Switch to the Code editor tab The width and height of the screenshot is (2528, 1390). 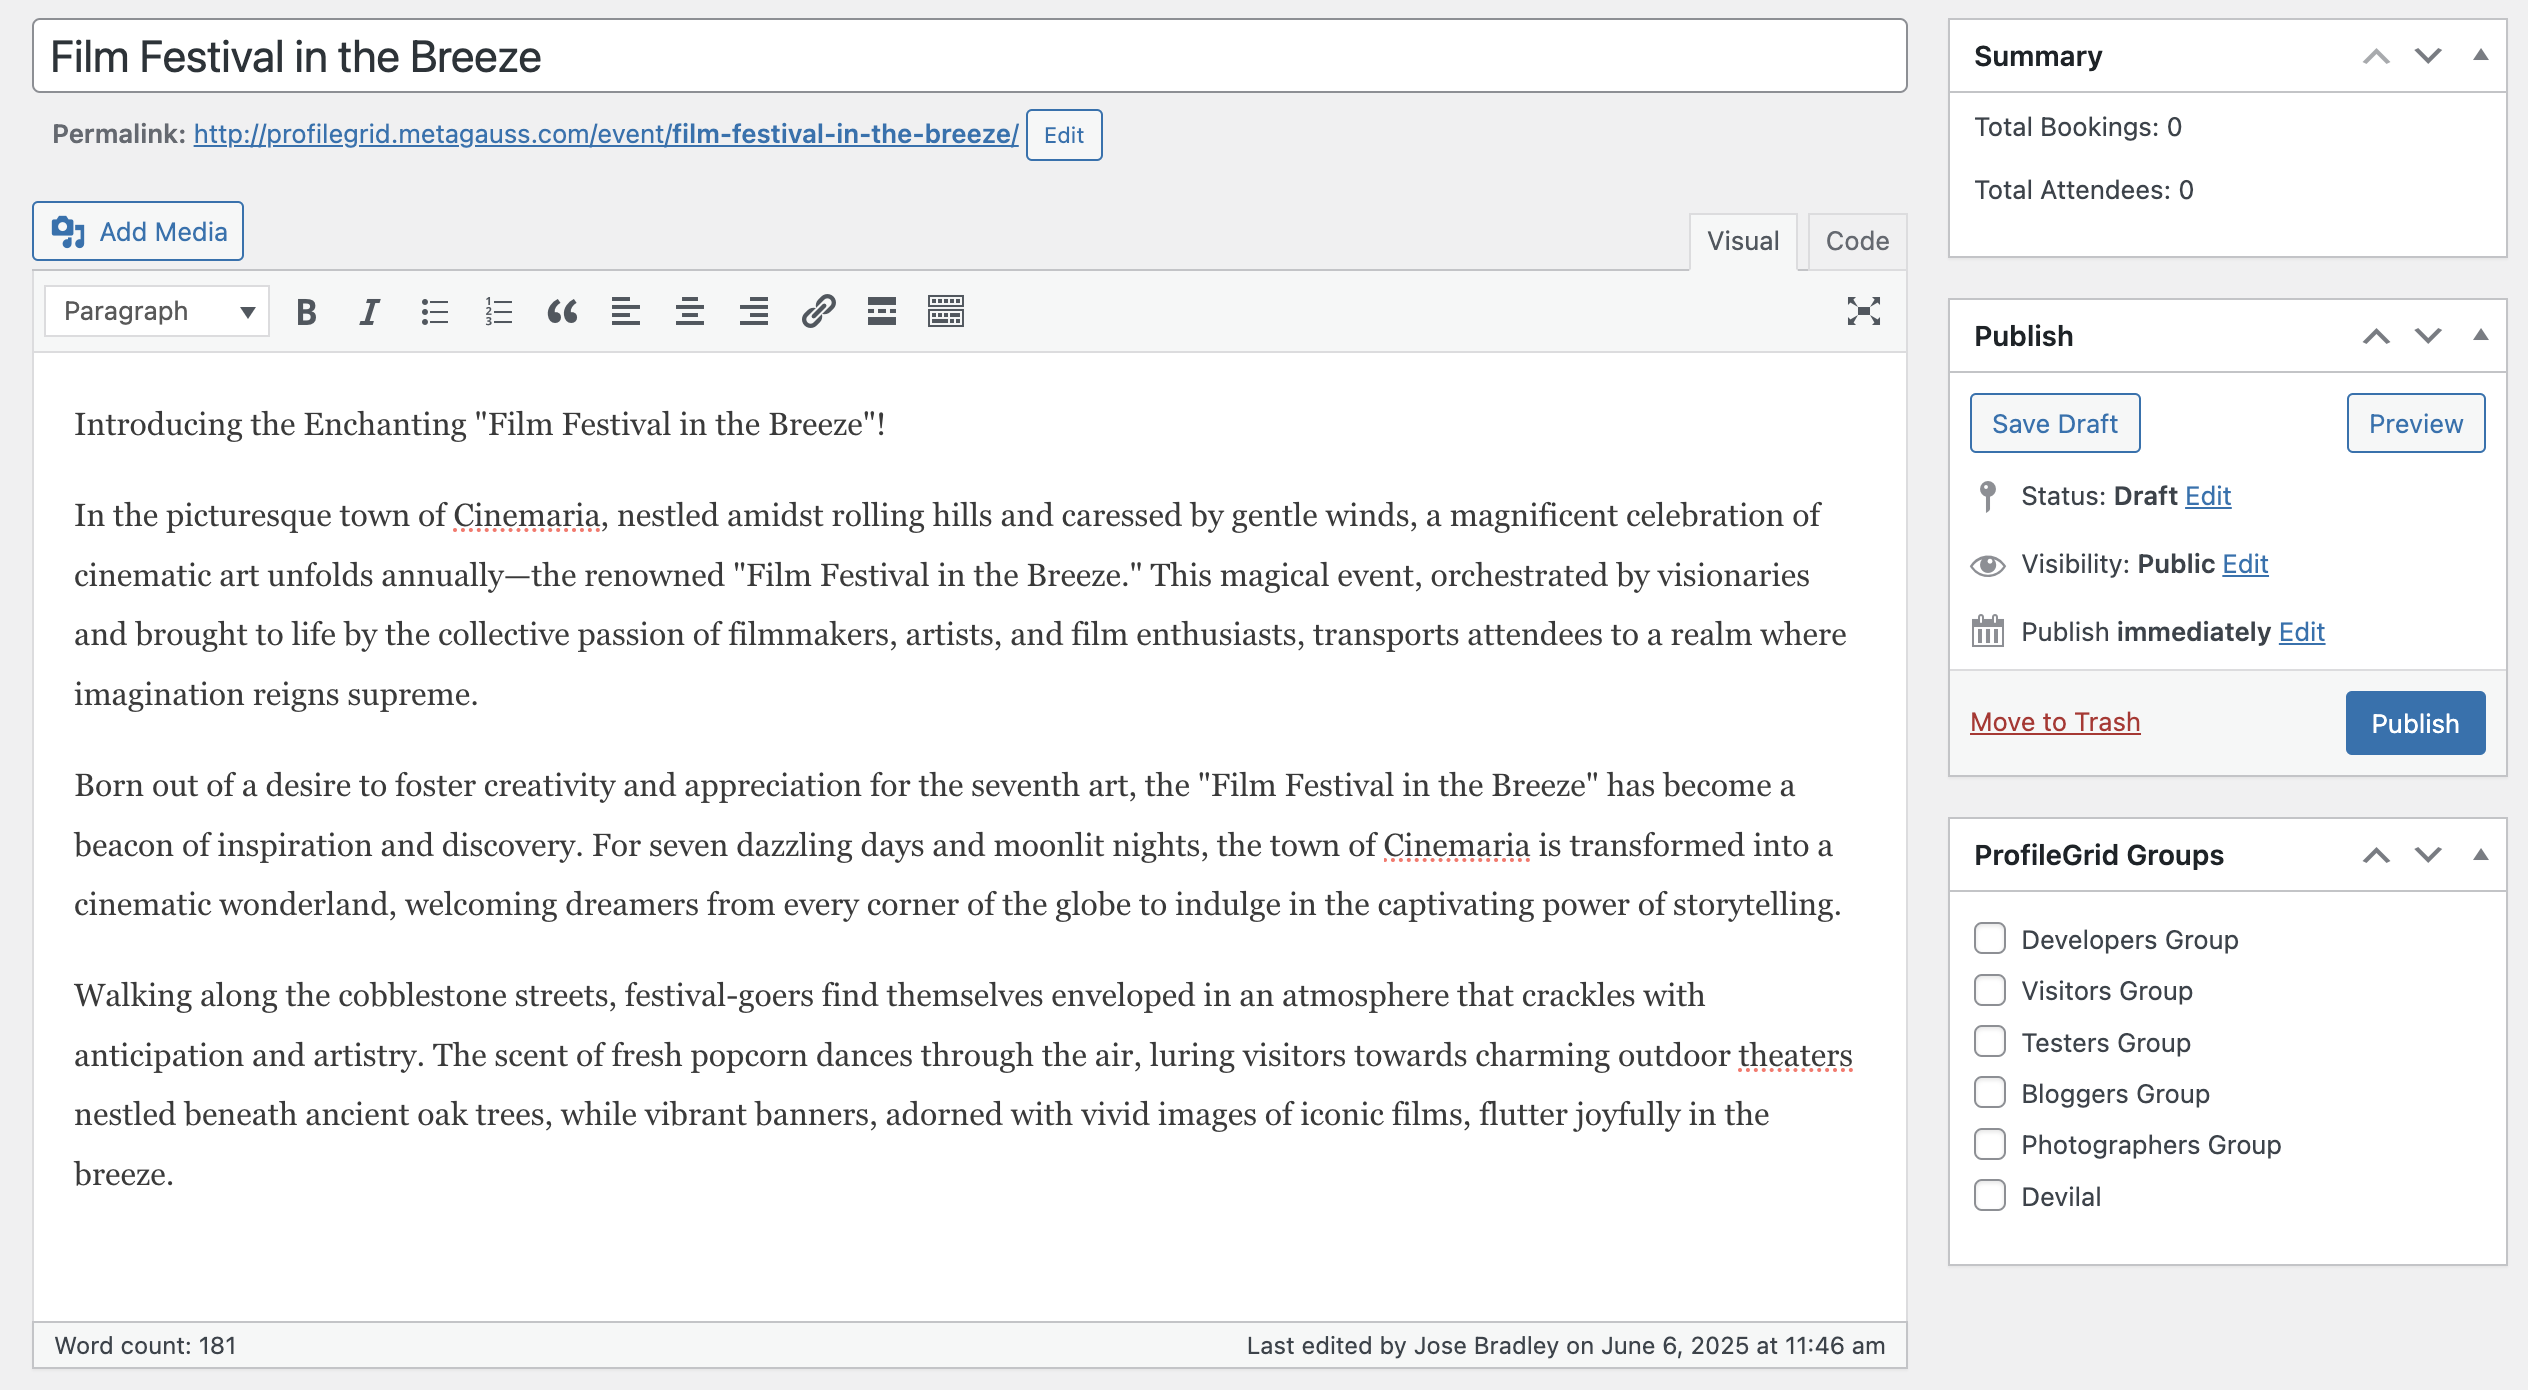click(1857, 241)
